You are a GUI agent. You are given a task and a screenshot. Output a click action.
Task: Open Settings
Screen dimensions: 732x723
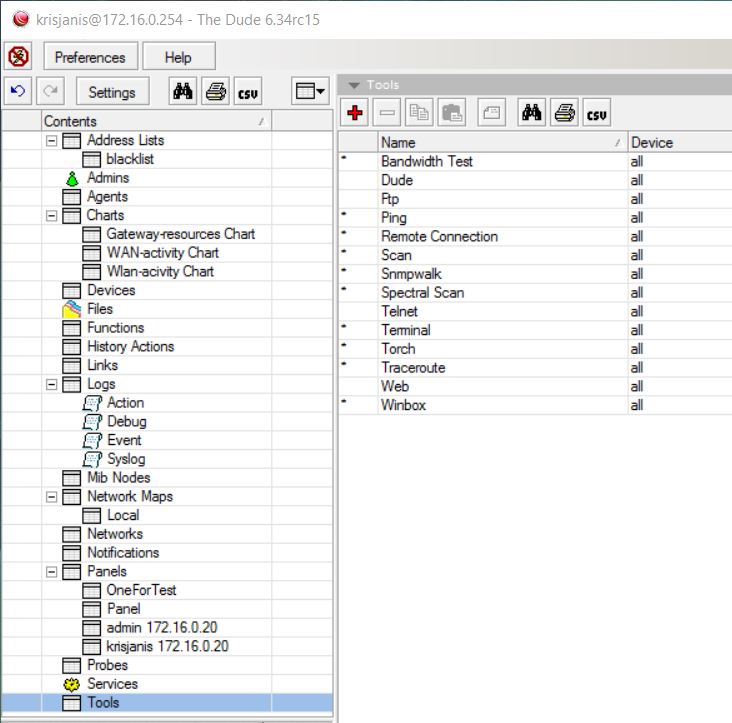pos(113,91)
